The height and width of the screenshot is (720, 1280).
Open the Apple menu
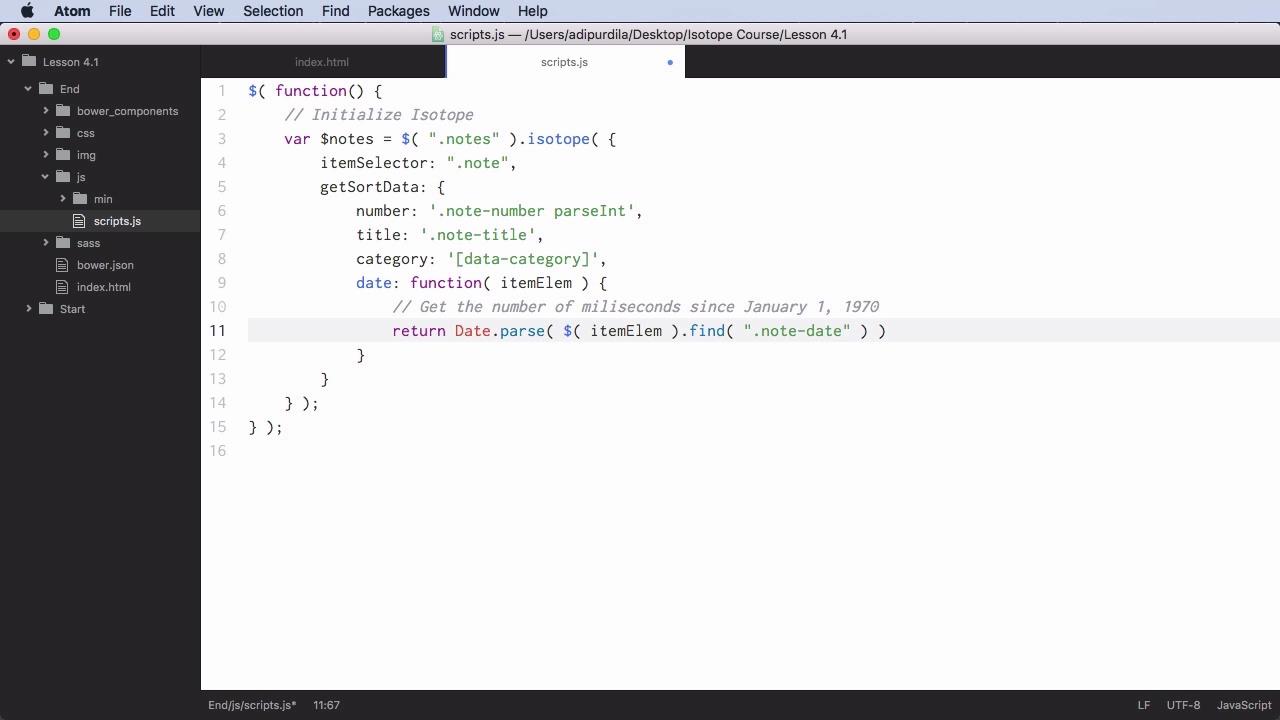(27, 11)
